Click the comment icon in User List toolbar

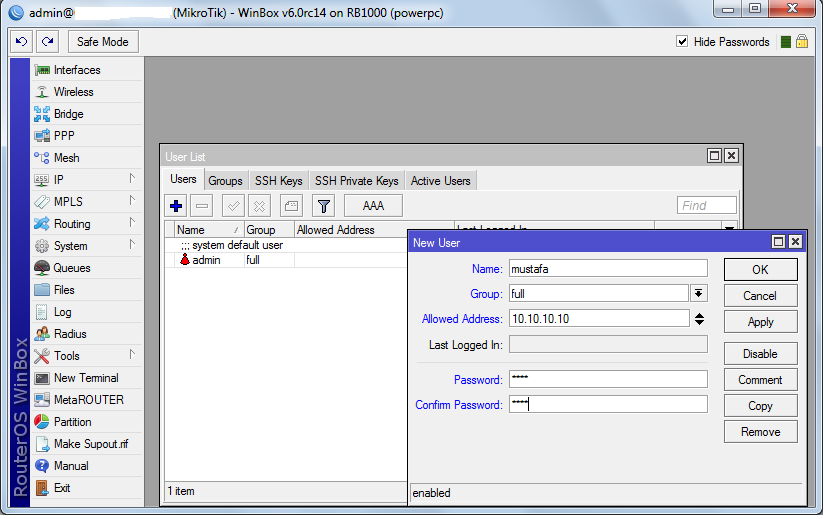(x=291, y=205)
